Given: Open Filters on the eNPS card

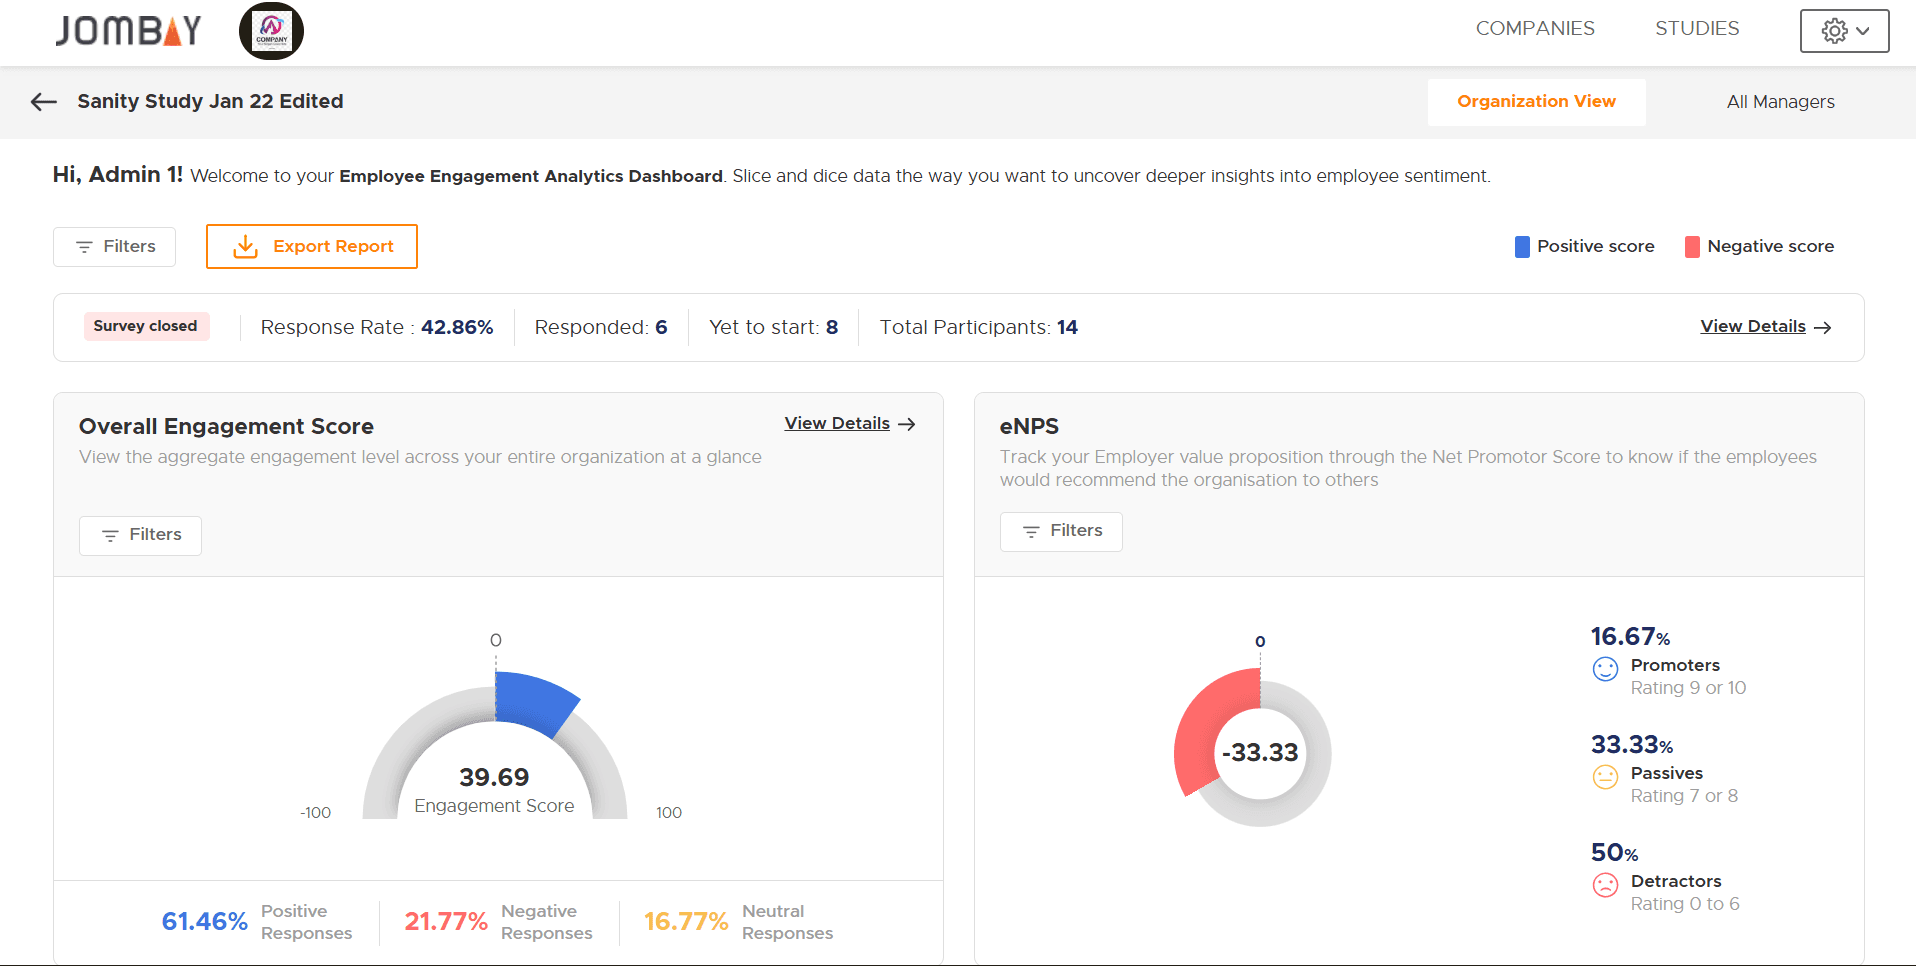Looking at the screenshot, I should [x=1061, y=531].
